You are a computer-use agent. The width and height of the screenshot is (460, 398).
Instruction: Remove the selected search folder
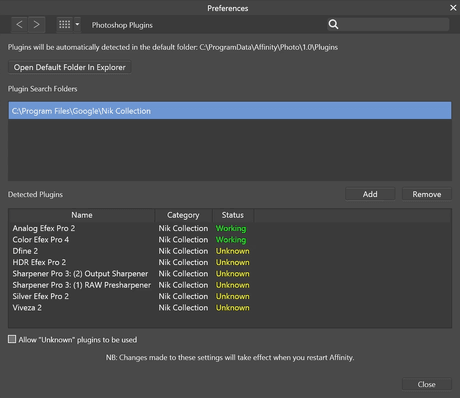pyautogui.click(x=427, y=194)
